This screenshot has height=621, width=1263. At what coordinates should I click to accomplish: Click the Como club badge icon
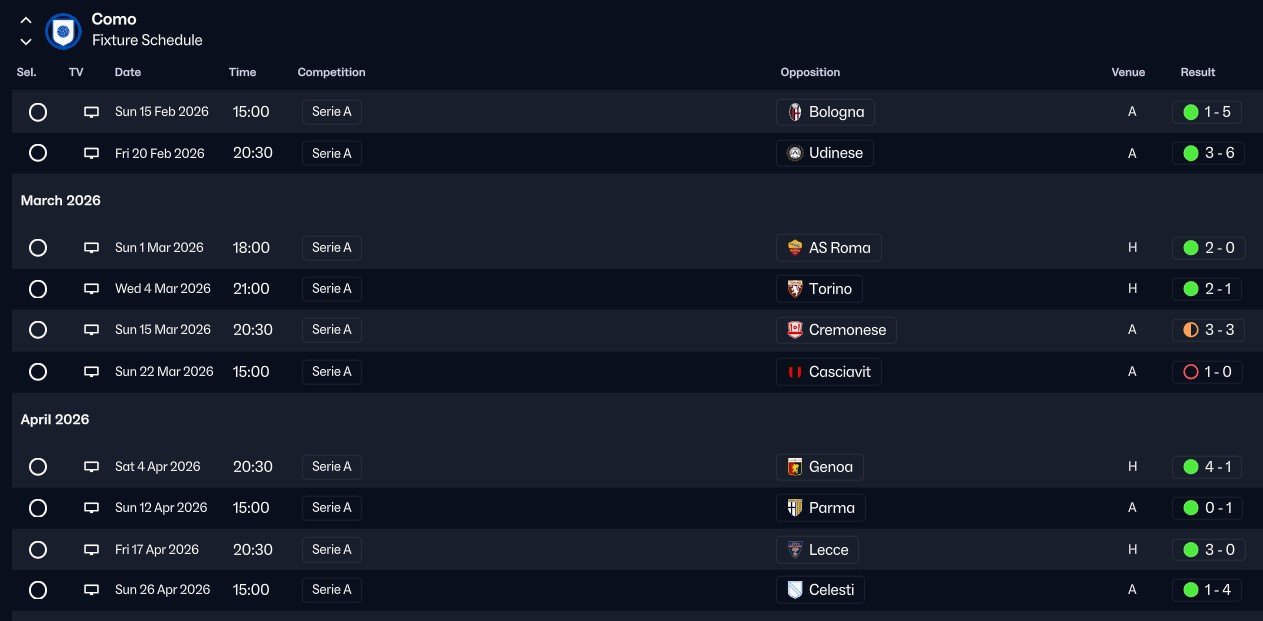point(63,30)
